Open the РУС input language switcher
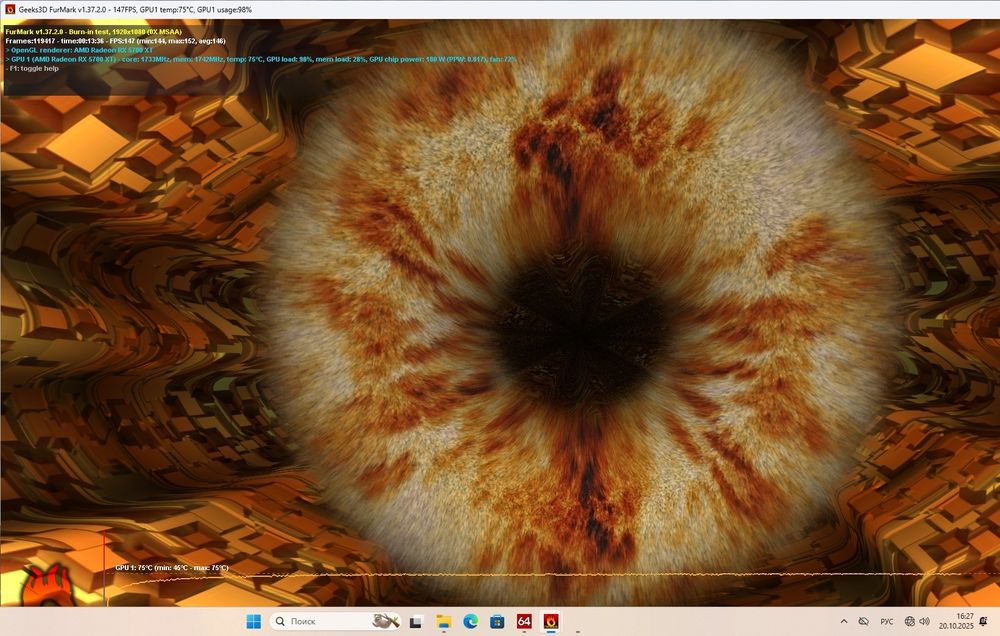 click(x=886, y=621)
